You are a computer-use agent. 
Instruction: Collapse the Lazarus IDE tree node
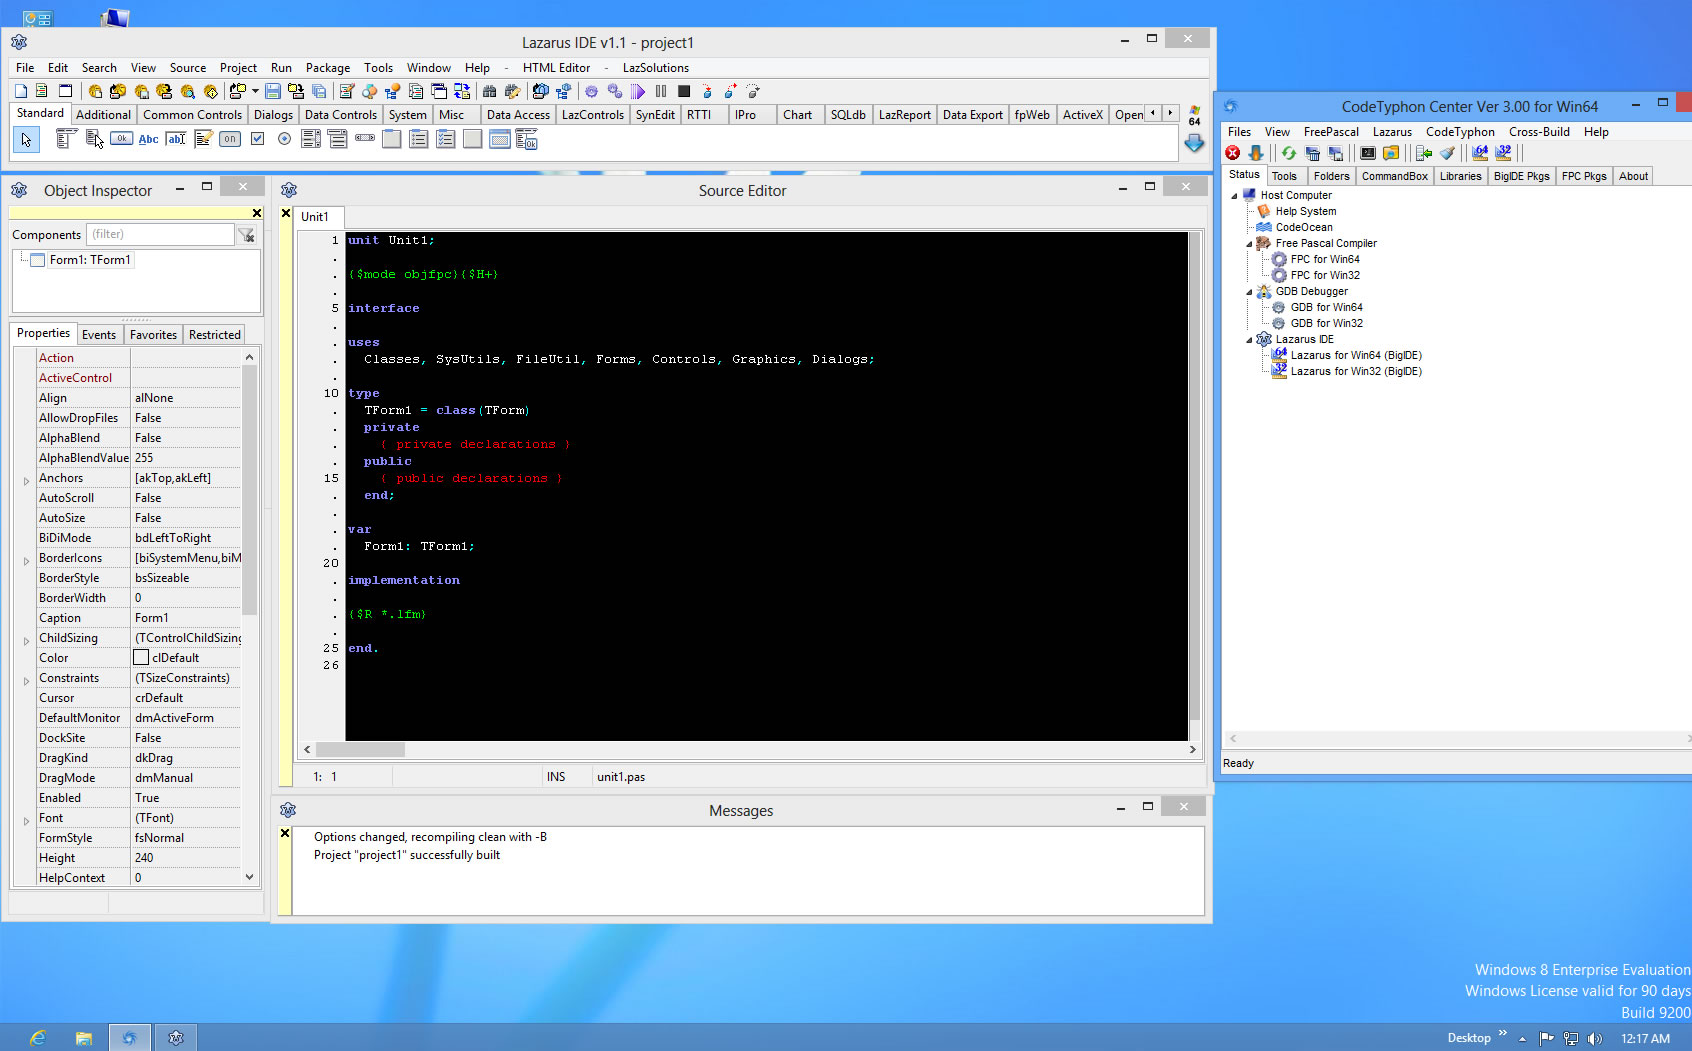1249,340
